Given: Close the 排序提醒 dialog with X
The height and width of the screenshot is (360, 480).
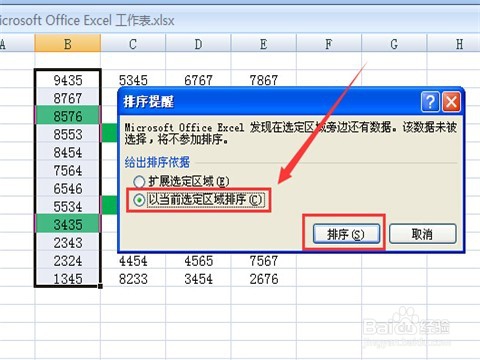Looking at the screenshot, I should click(x=451, y=102).
